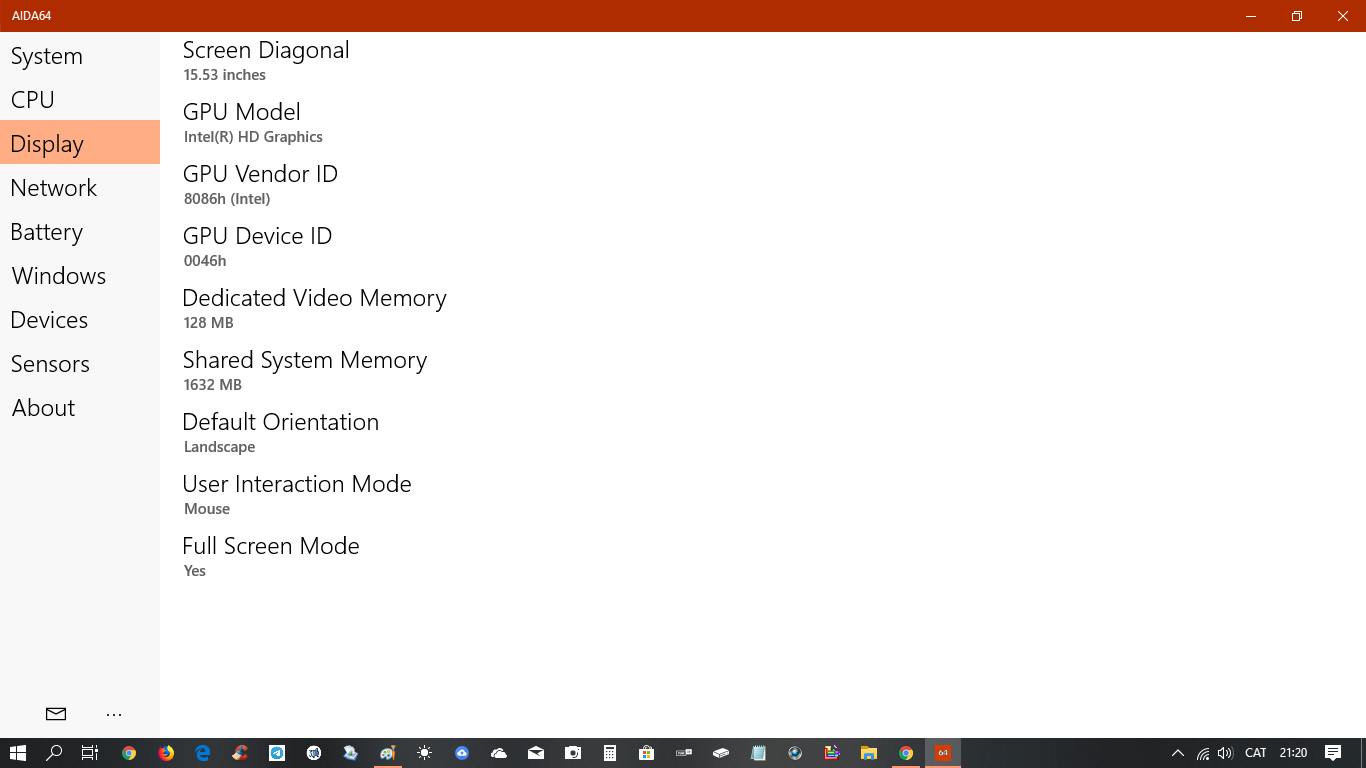The image size is (1366, 768).
Task: Open the three-dot more options menu
Action: coord(114,714)
